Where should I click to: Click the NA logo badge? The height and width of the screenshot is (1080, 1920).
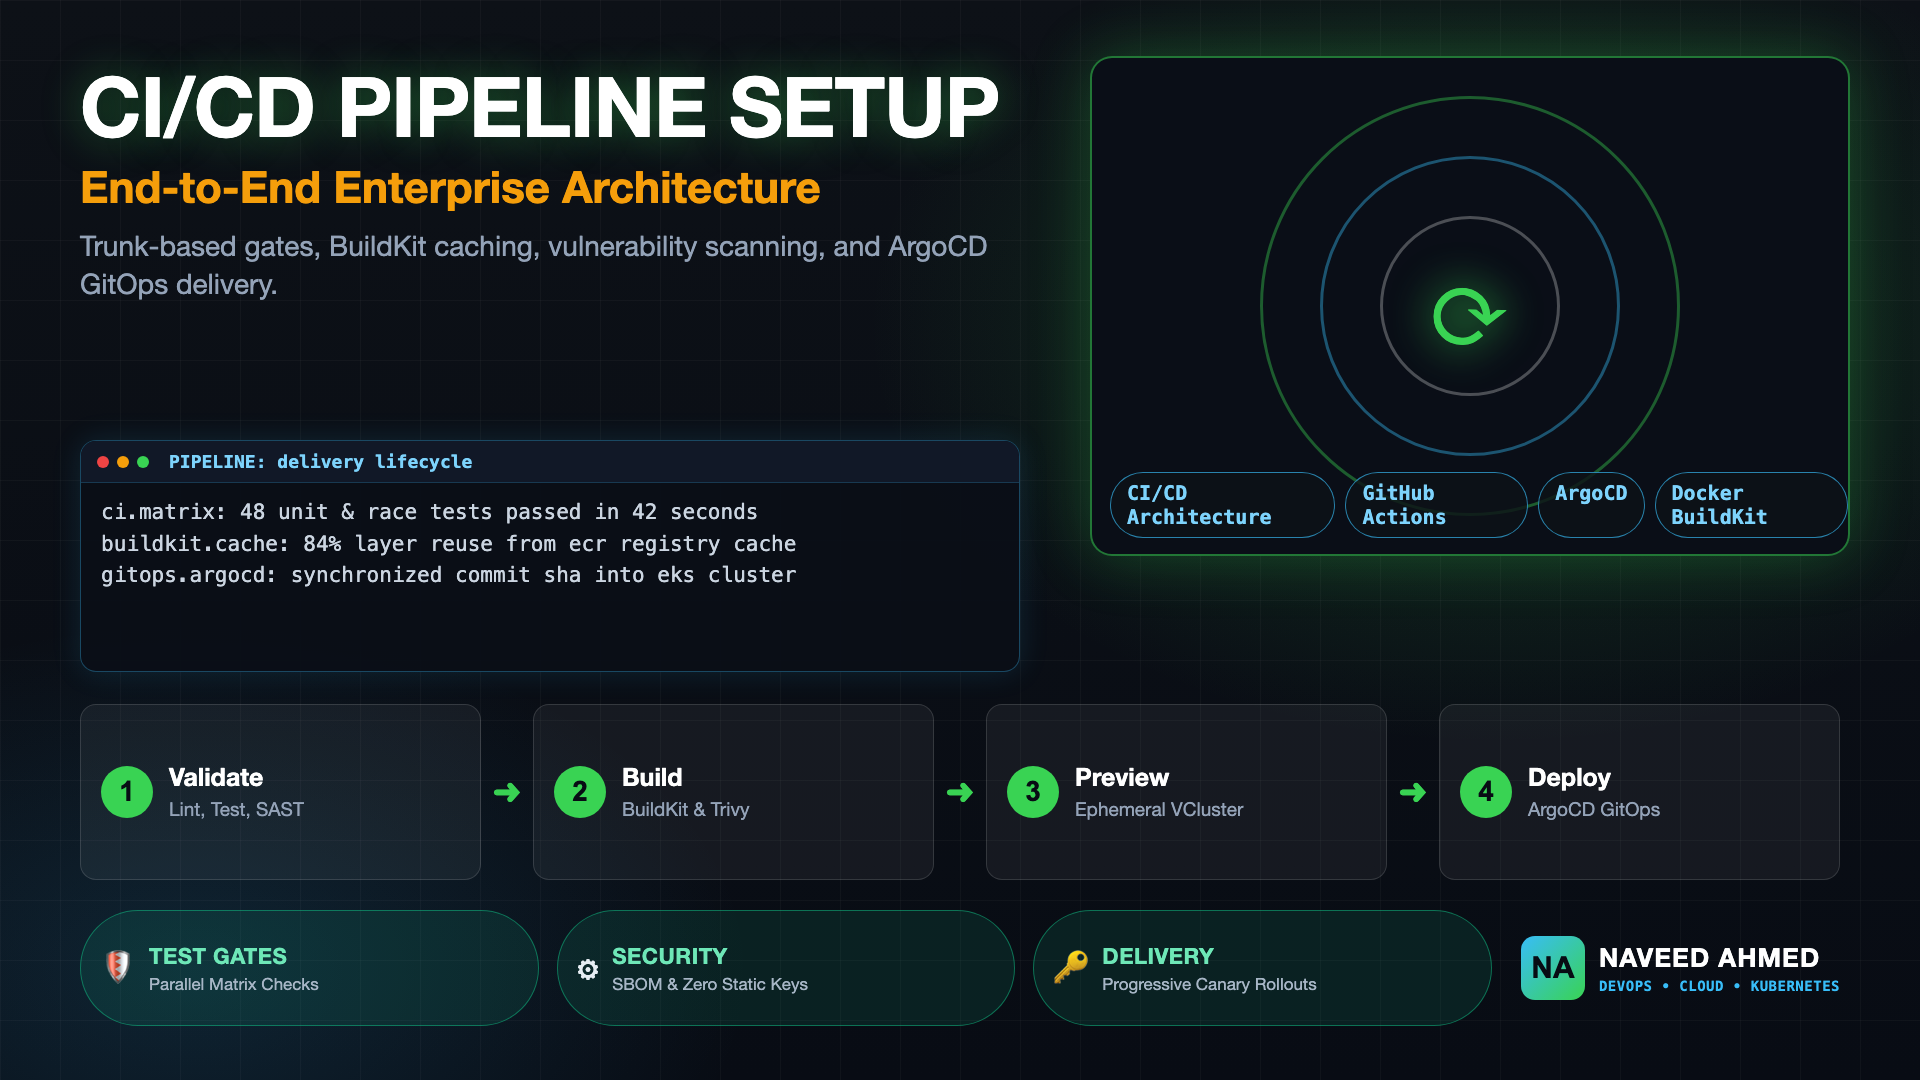click(1553, 968)
